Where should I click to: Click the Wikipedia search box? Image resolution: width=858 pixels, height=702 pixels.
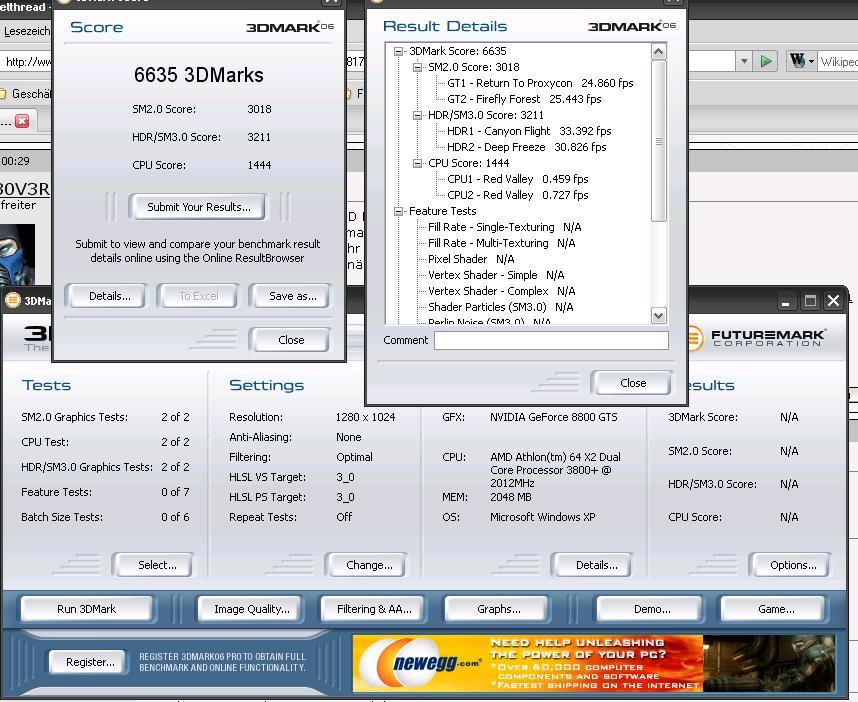coord(838,62)
